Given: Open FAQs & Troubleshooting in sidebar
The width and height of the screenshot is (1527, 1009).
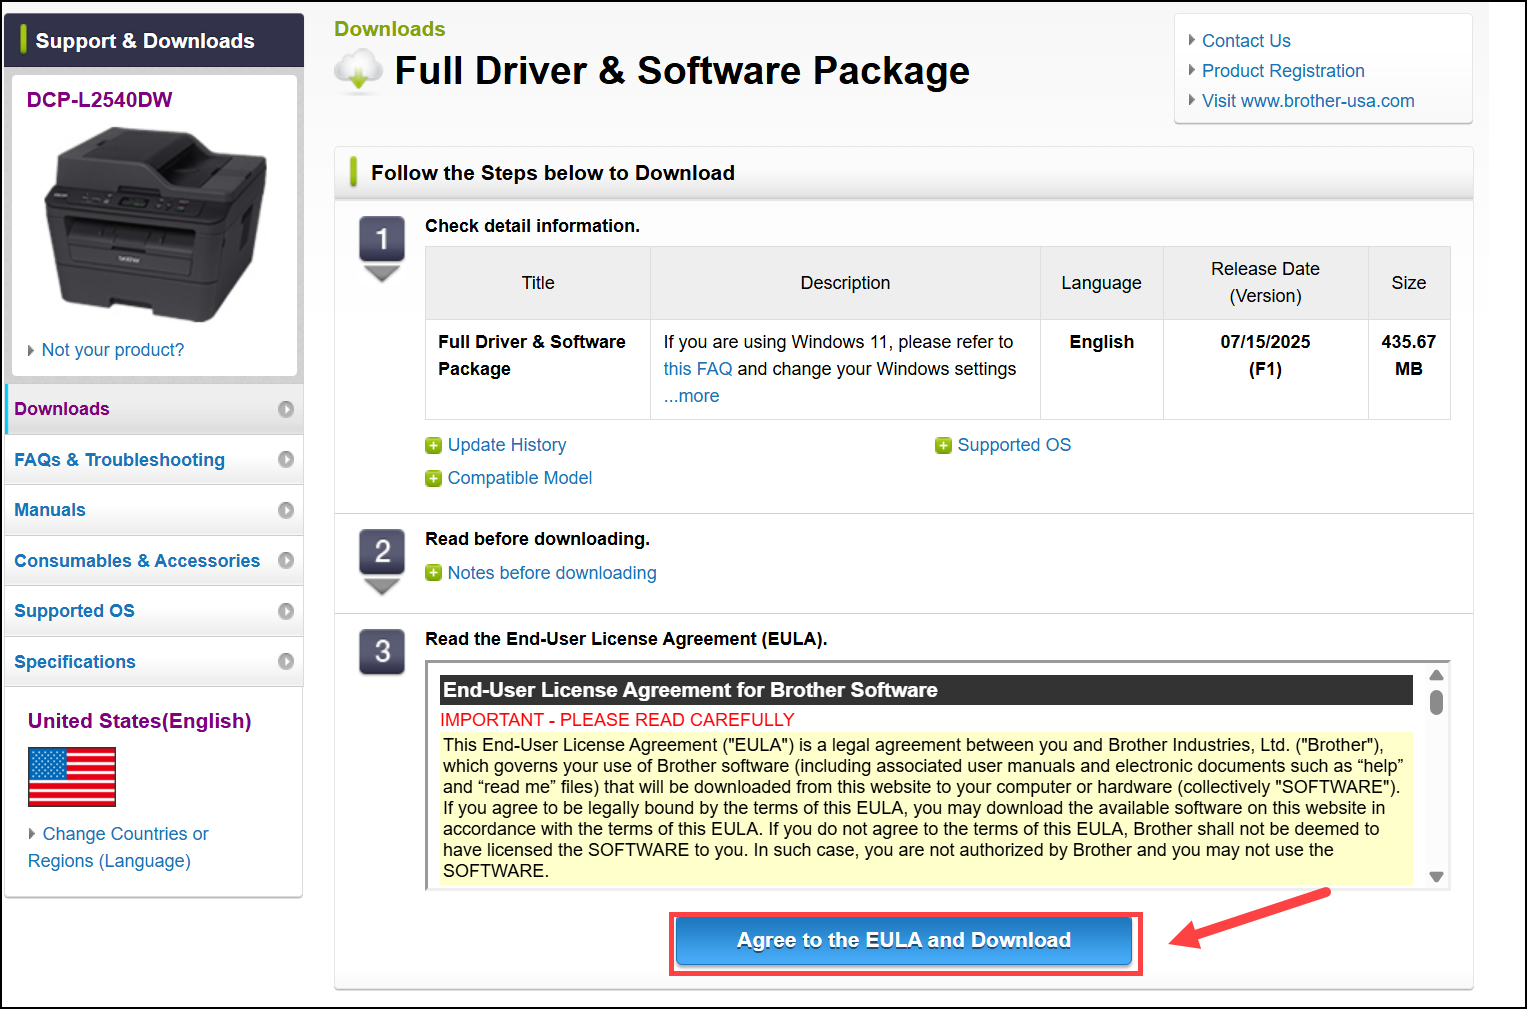Looking at the screenshot, I should pos(154,460).
